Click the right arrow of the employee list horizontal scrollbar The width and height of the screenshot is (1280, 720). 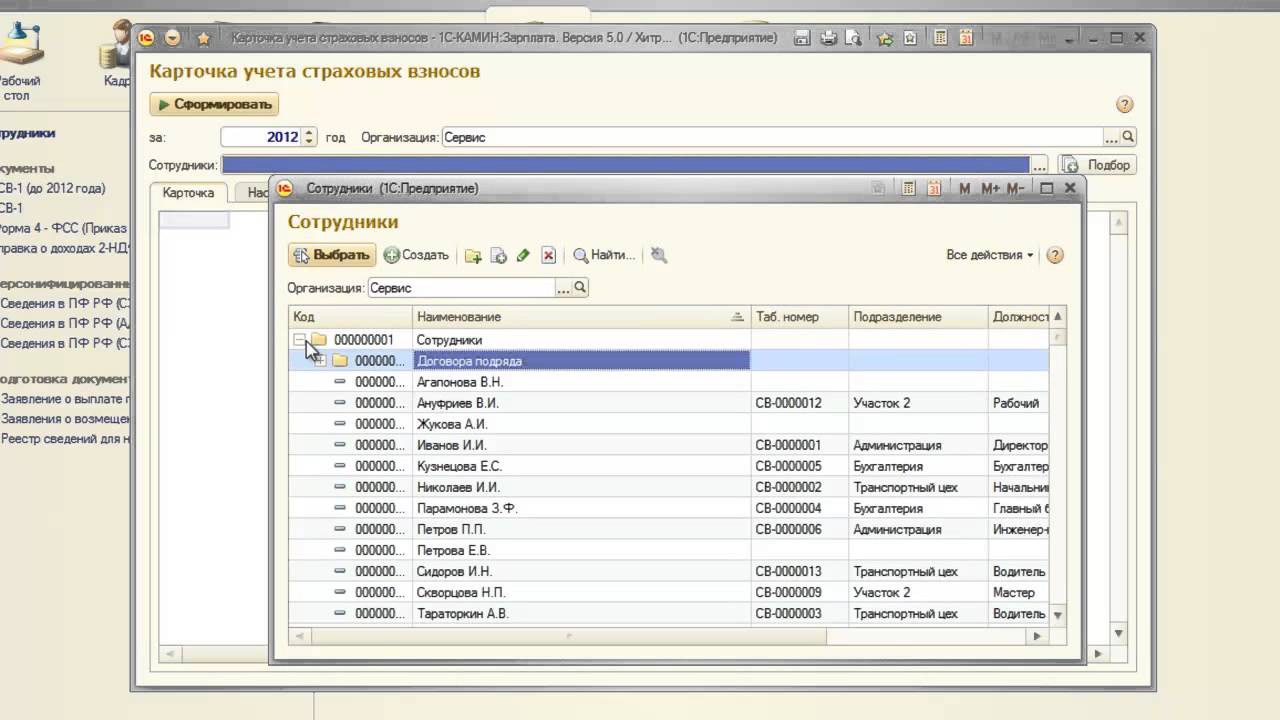pyautogui.click(x=1038, y=635)
